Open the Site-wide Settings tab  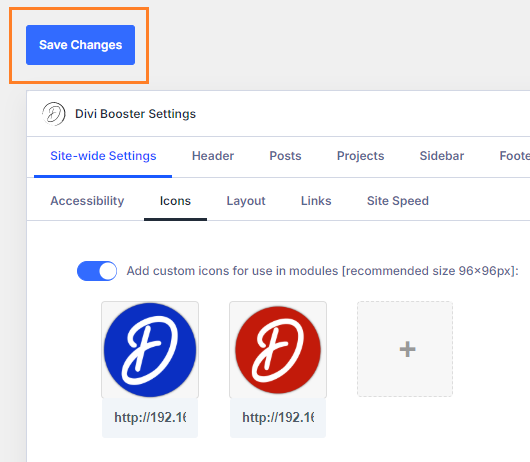(x=103, y=156)
